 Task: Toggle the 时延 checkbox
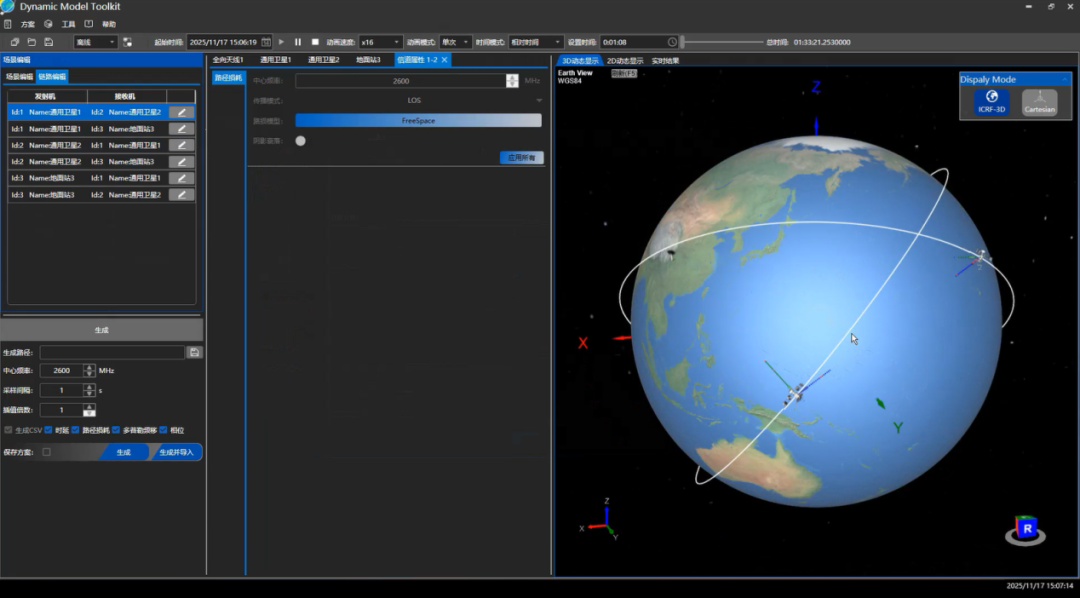pyautogui.click(x=49, y=430)
